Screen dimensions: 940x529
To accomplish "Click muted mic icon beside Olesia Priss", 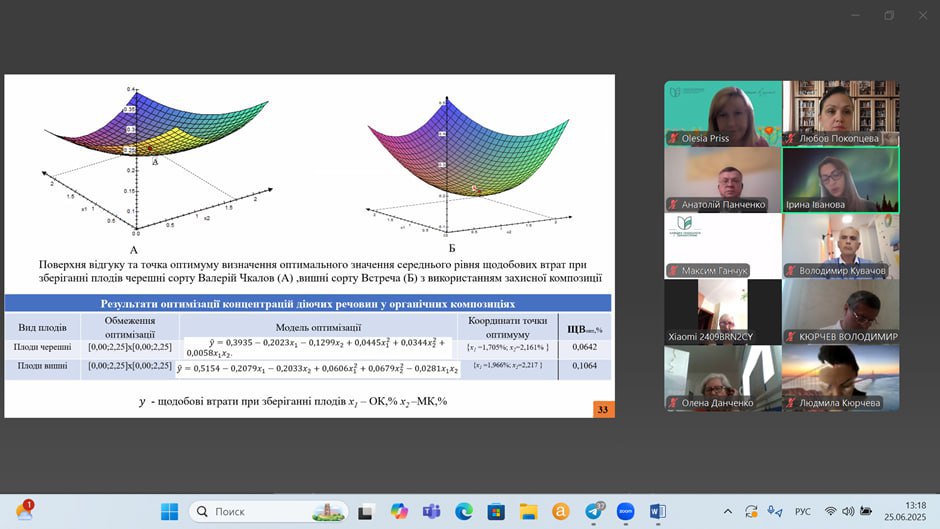I will [x=673, y=139].
